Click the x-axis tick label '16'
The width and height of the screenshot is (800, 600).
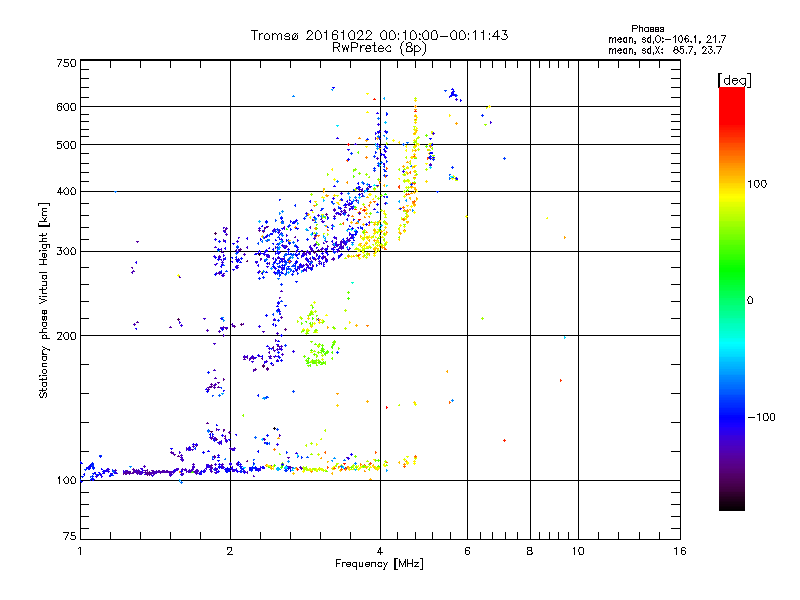click(680, 551)
